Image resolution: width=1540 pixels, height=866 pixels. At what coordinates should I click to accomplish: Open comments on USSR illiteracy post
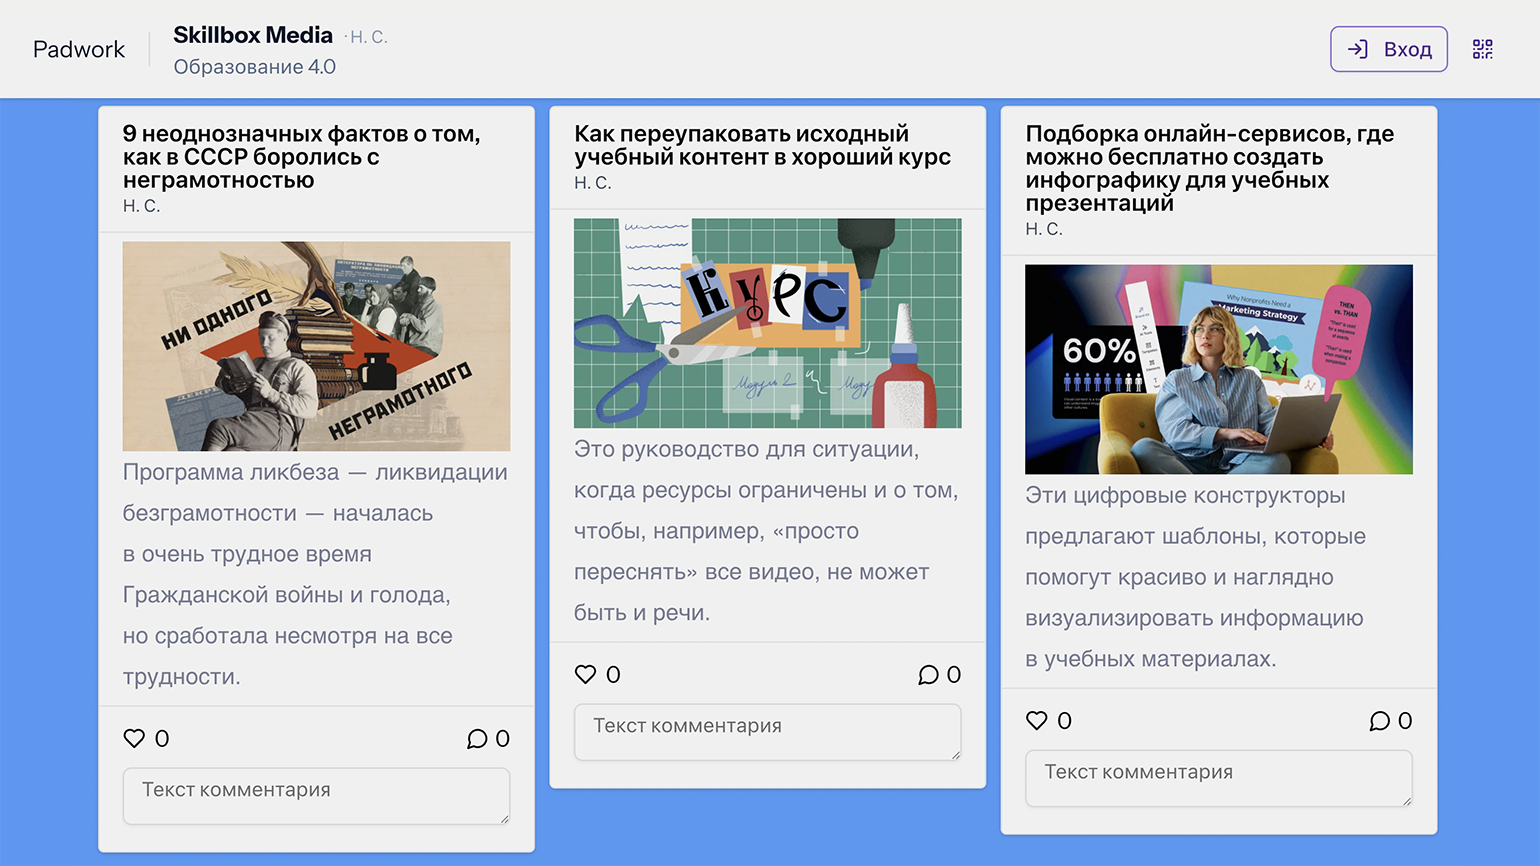point(478,738)
